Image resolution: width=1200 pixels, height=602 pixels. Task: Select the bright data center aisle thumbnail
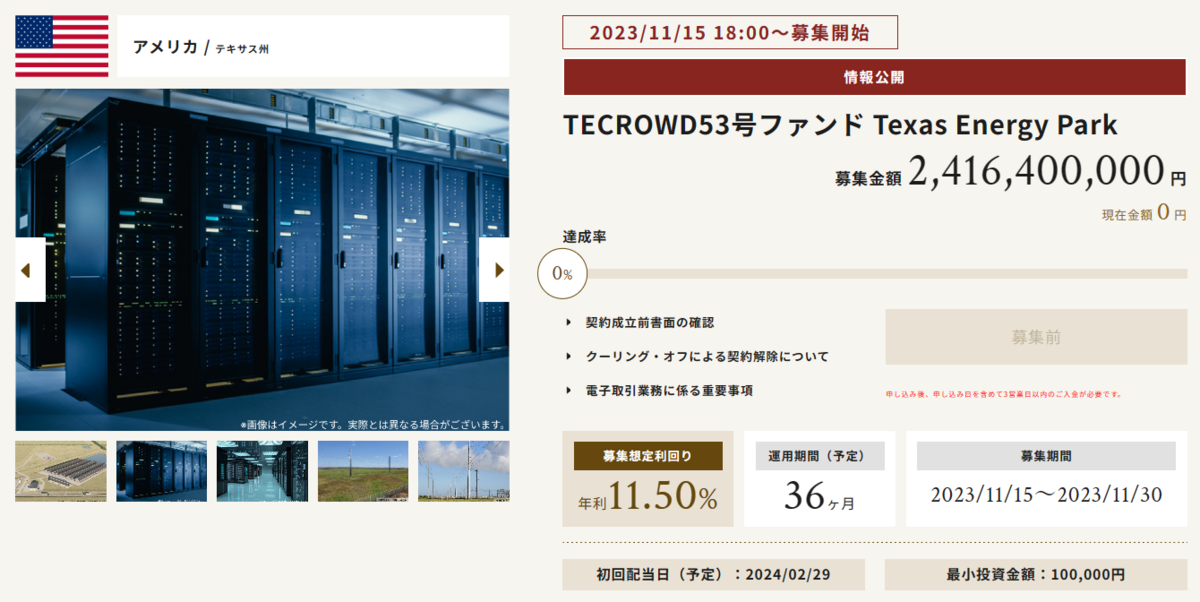[x=262, y=471]
